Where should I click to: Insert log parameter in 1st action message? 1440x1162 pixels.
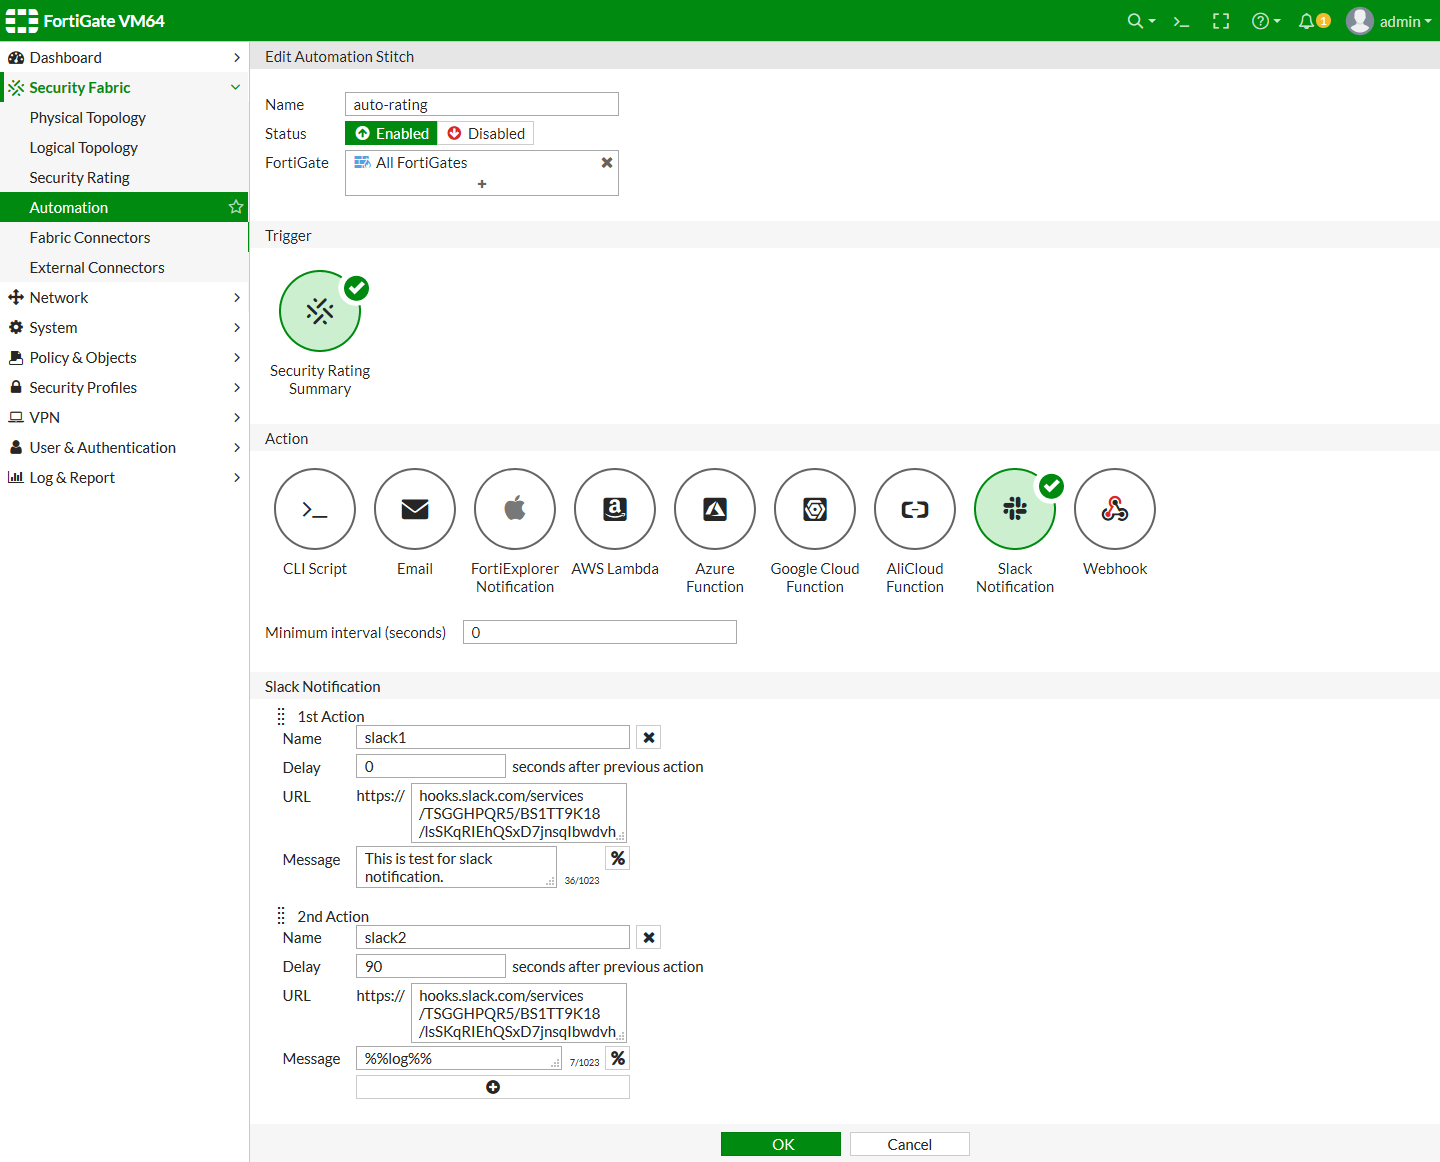(618, 858)
